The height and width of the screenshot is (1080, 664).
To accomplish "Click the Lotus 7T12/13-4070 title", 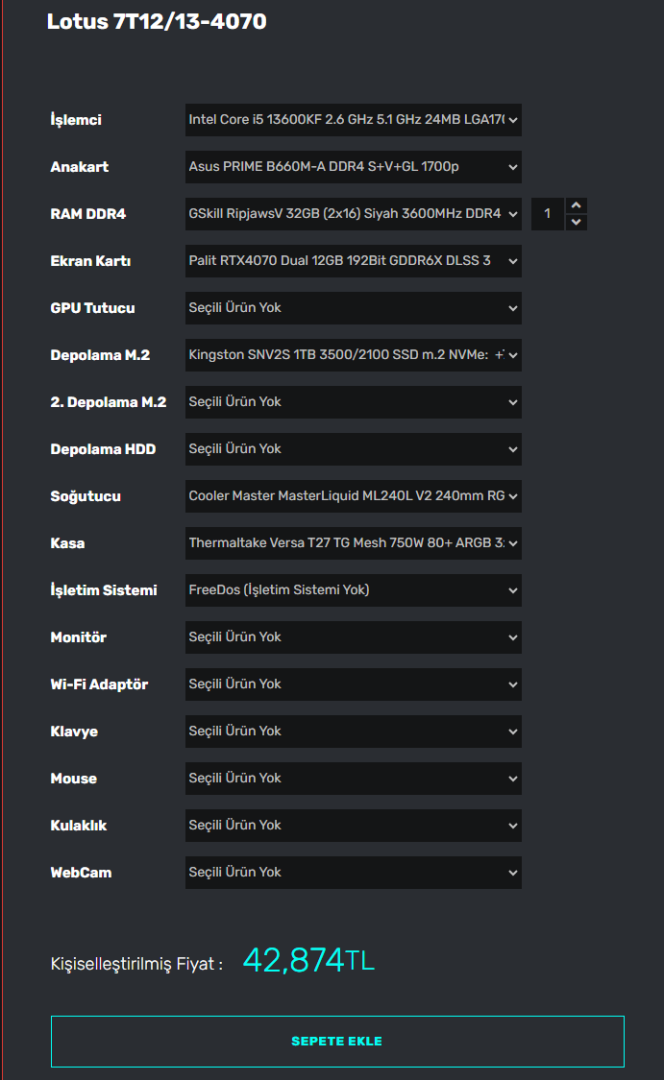I will click(x=156, y=21).
